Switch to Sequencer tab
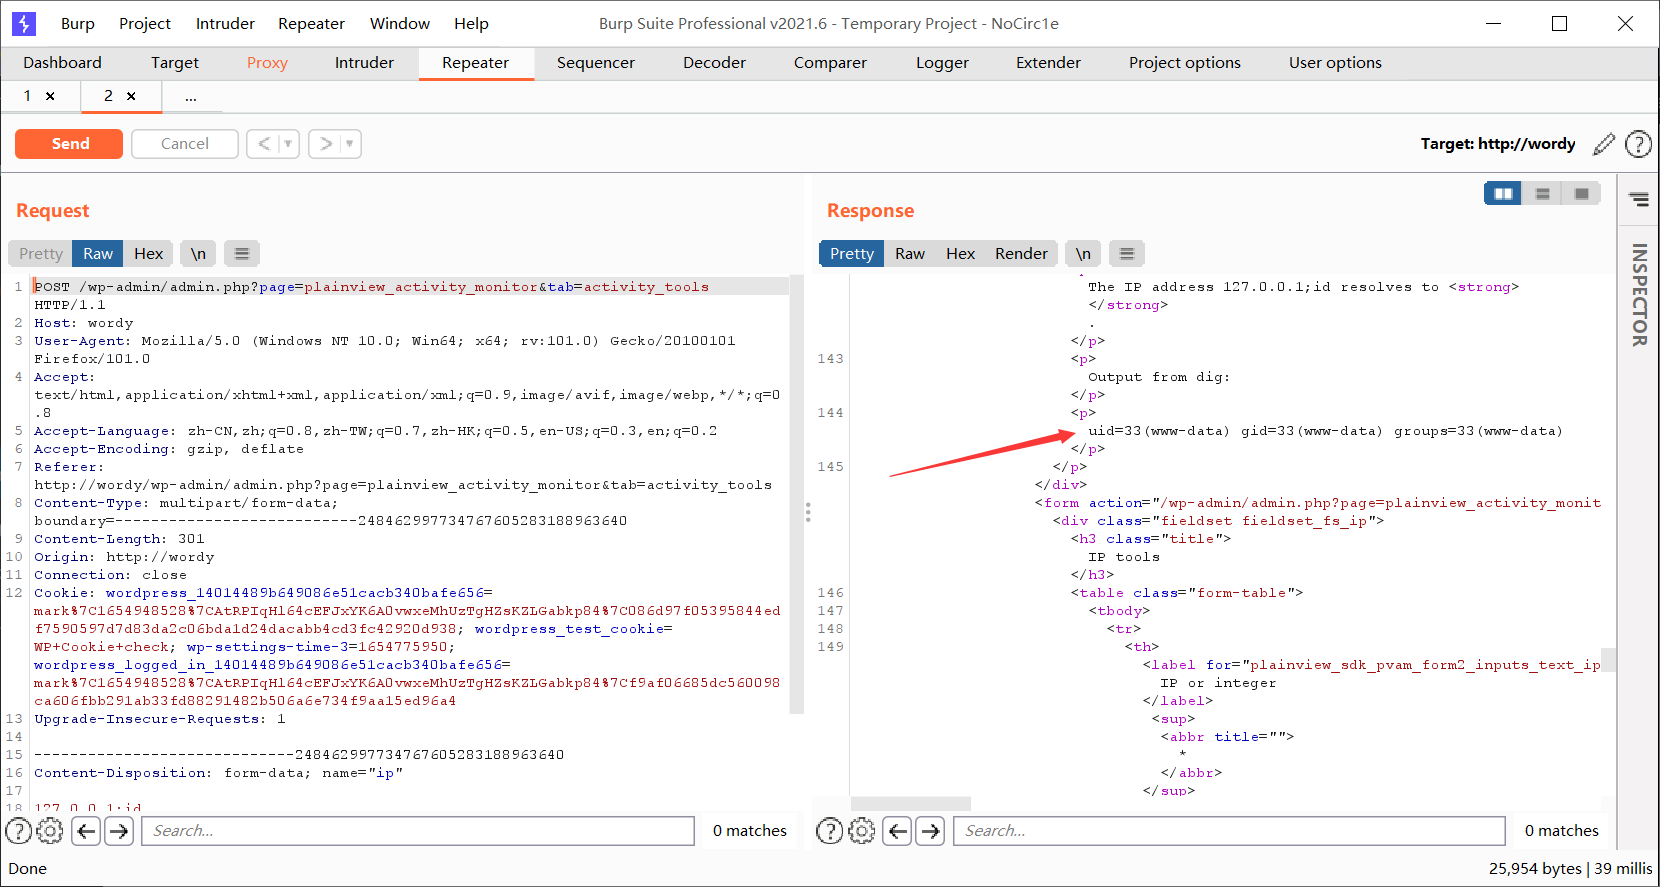Screen dimensions: 1660x887 click(596, 62)
